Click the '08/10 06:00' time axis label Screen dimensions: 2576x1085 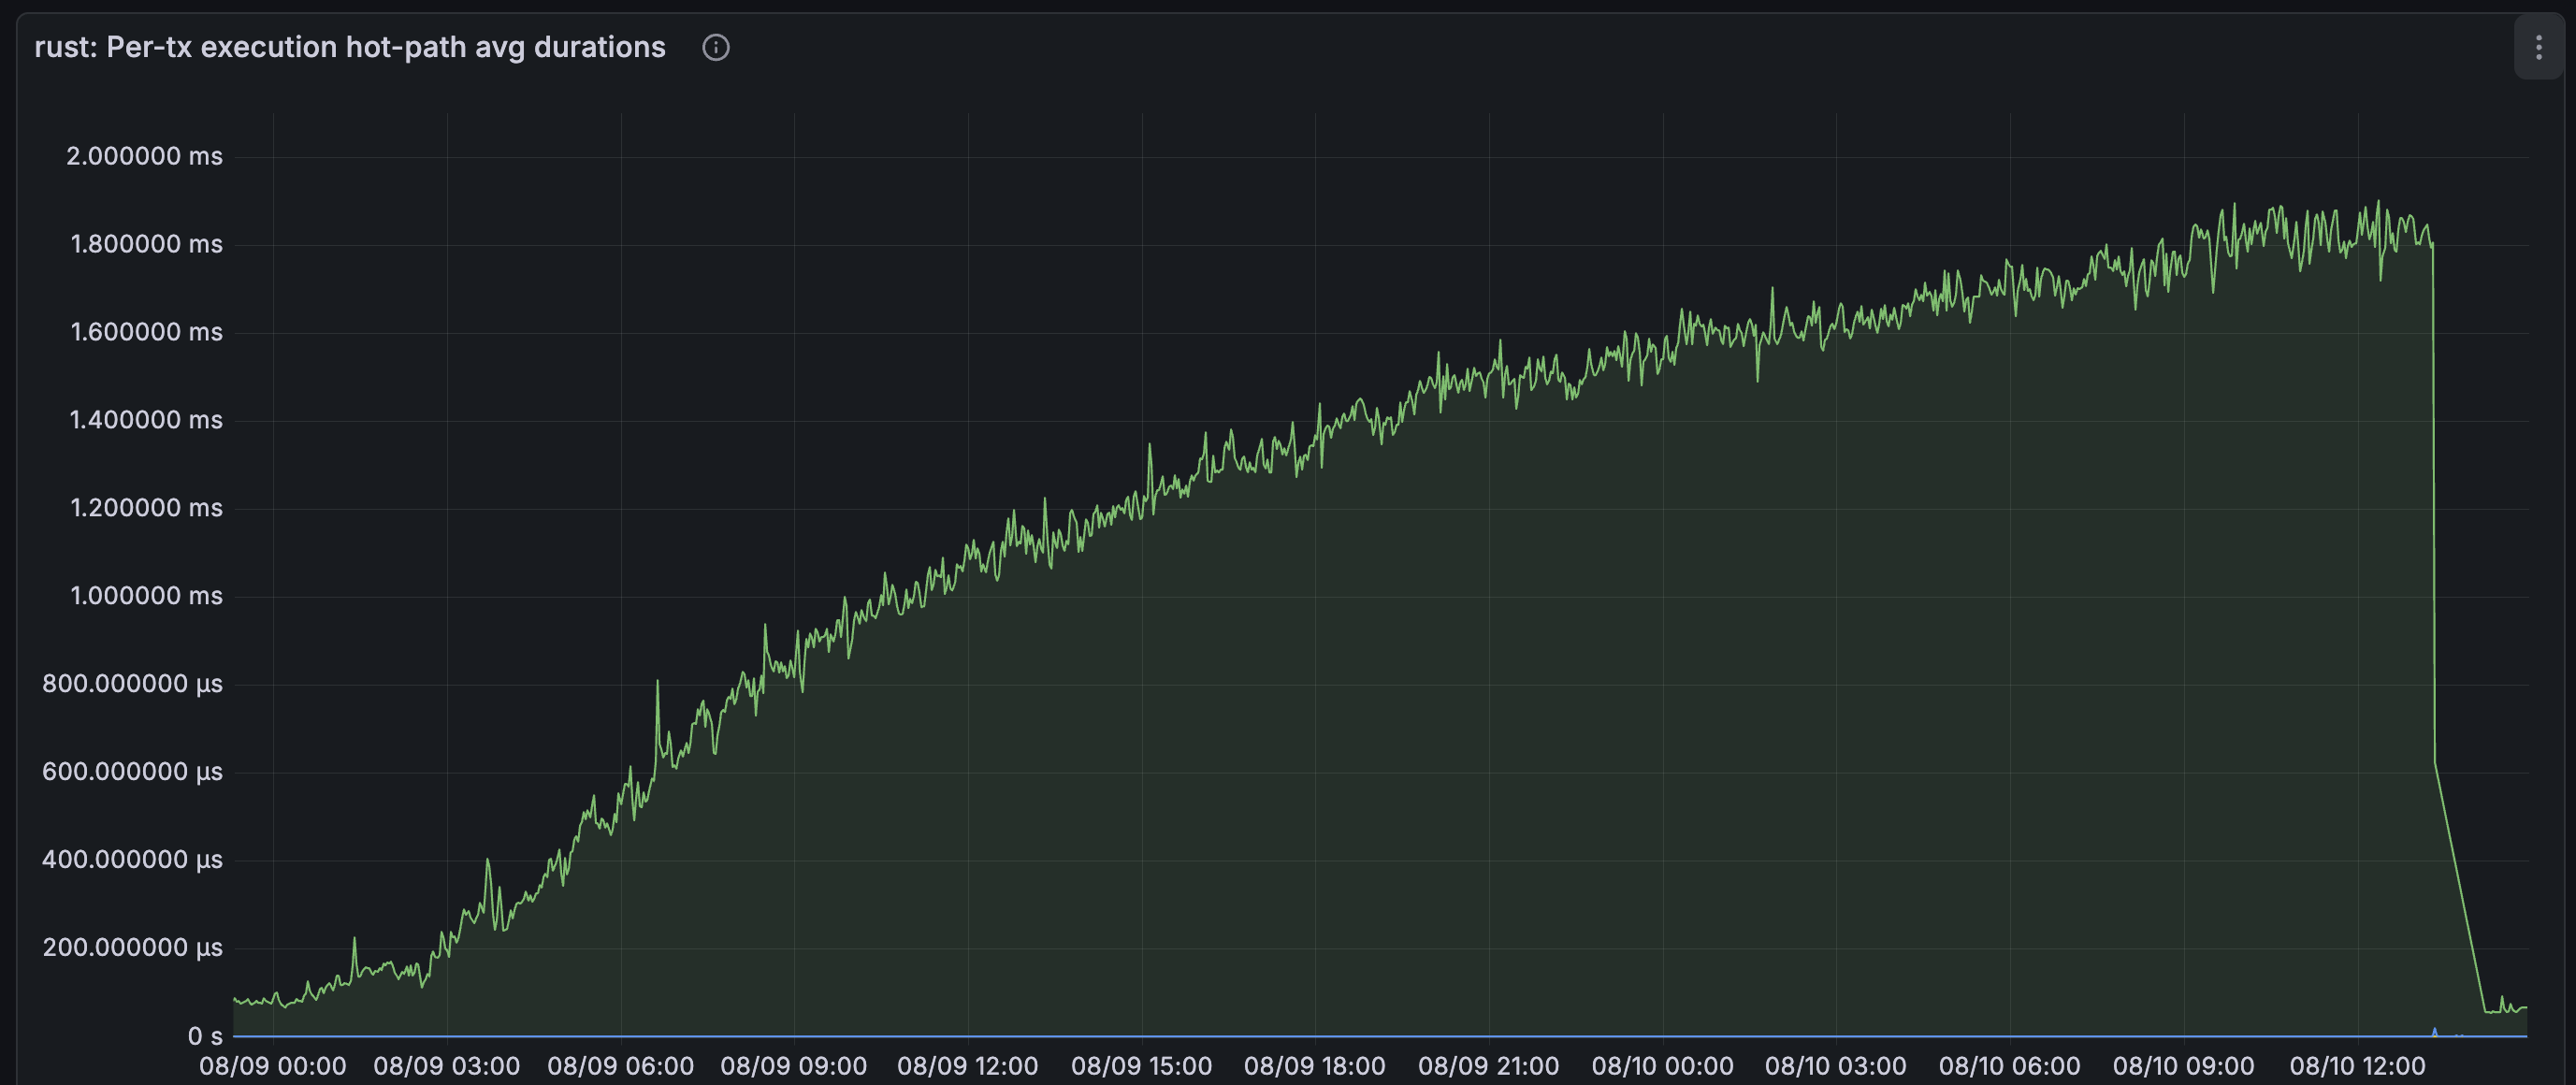point(2010,1066)
